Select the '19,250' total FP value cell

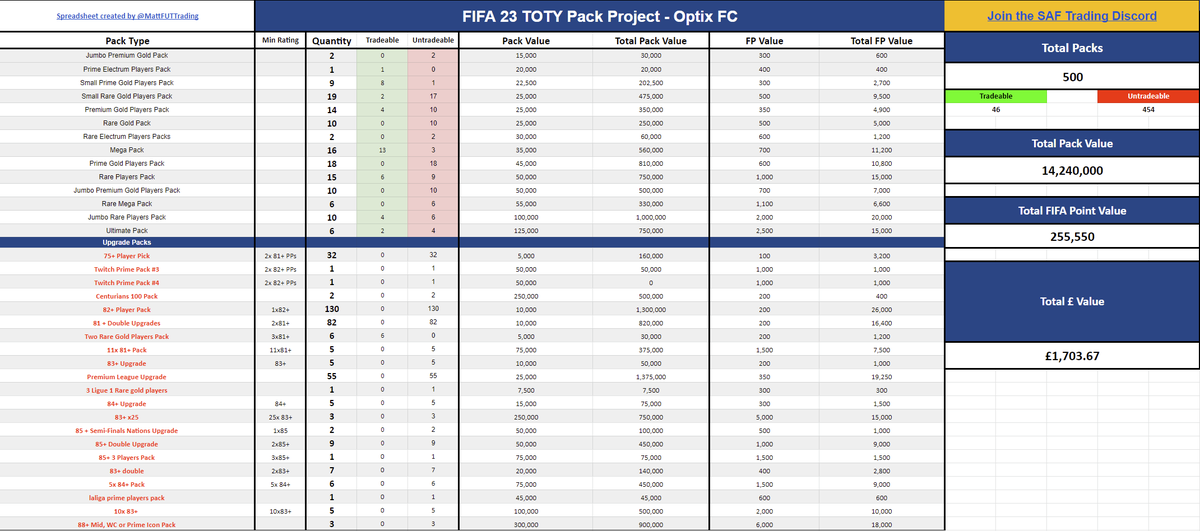pyautogui.click(x=881, y=377)
